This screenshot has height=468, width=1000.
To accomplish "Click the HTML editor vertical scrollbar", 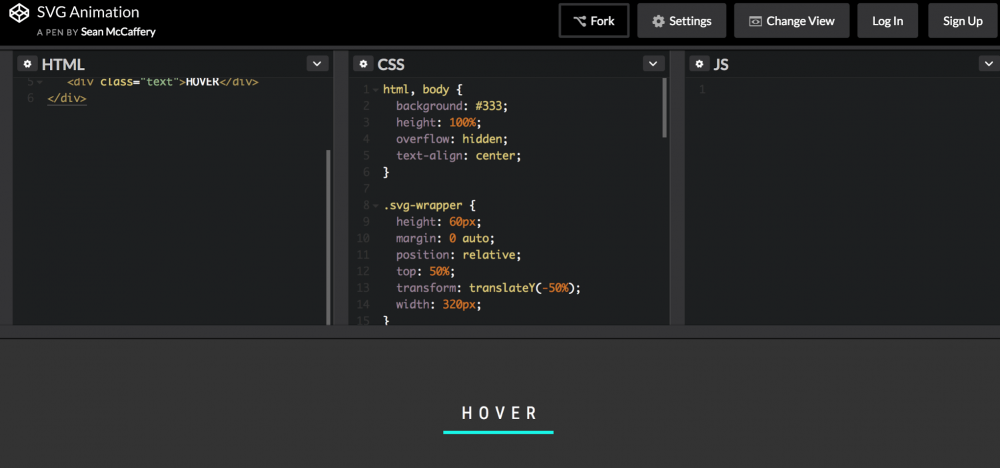I will [328, 236].
